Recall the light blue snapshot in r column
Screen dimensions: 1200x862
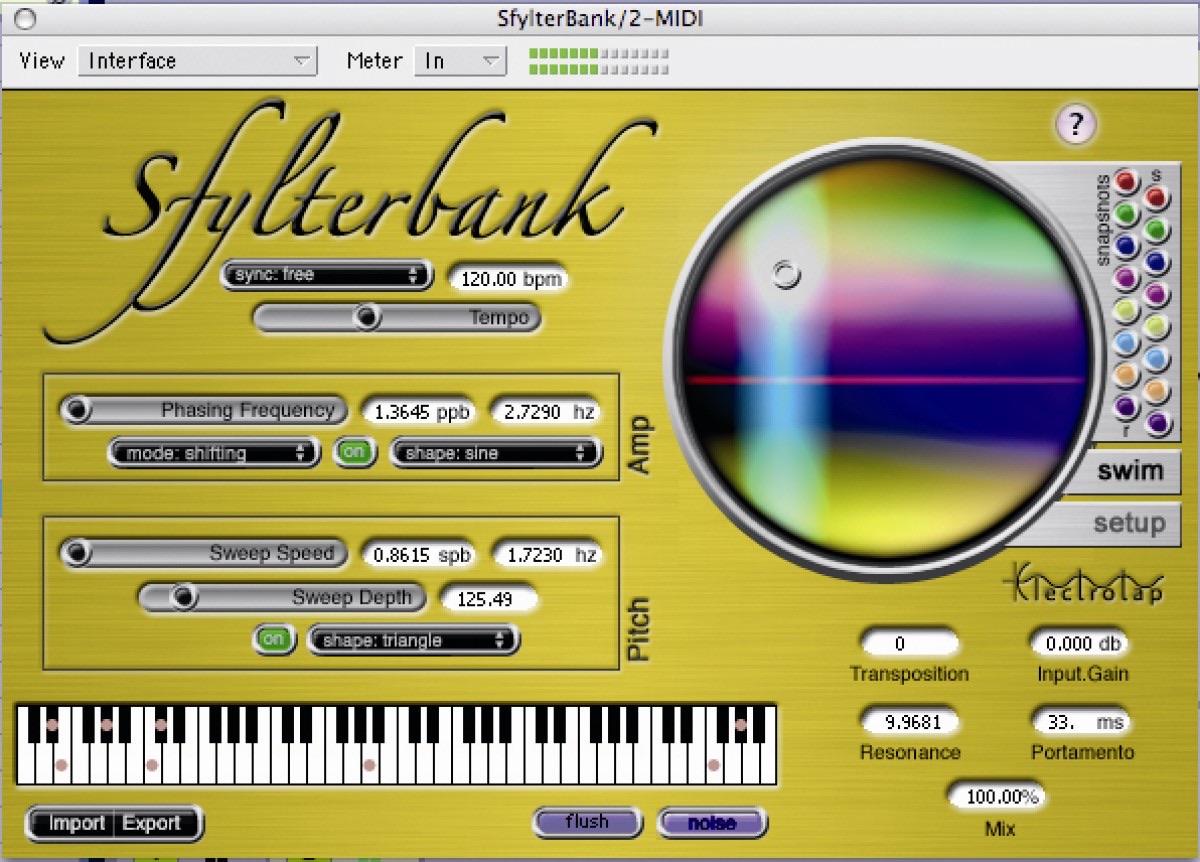[1128, 342]
